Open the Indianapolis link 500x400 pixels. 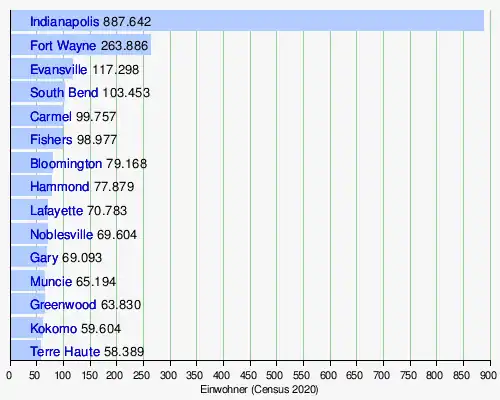tap(65, 22)
